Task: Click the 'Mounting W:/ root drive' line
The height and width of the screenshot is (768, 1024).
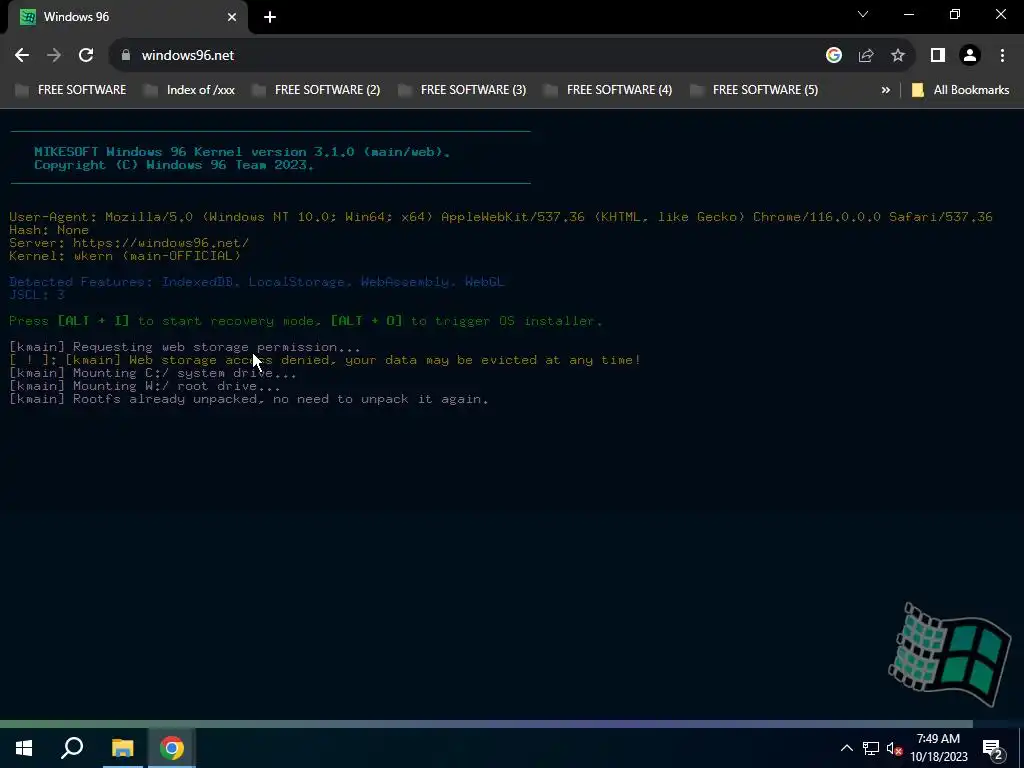Action: pyautogui.click(x=145, y=386)
